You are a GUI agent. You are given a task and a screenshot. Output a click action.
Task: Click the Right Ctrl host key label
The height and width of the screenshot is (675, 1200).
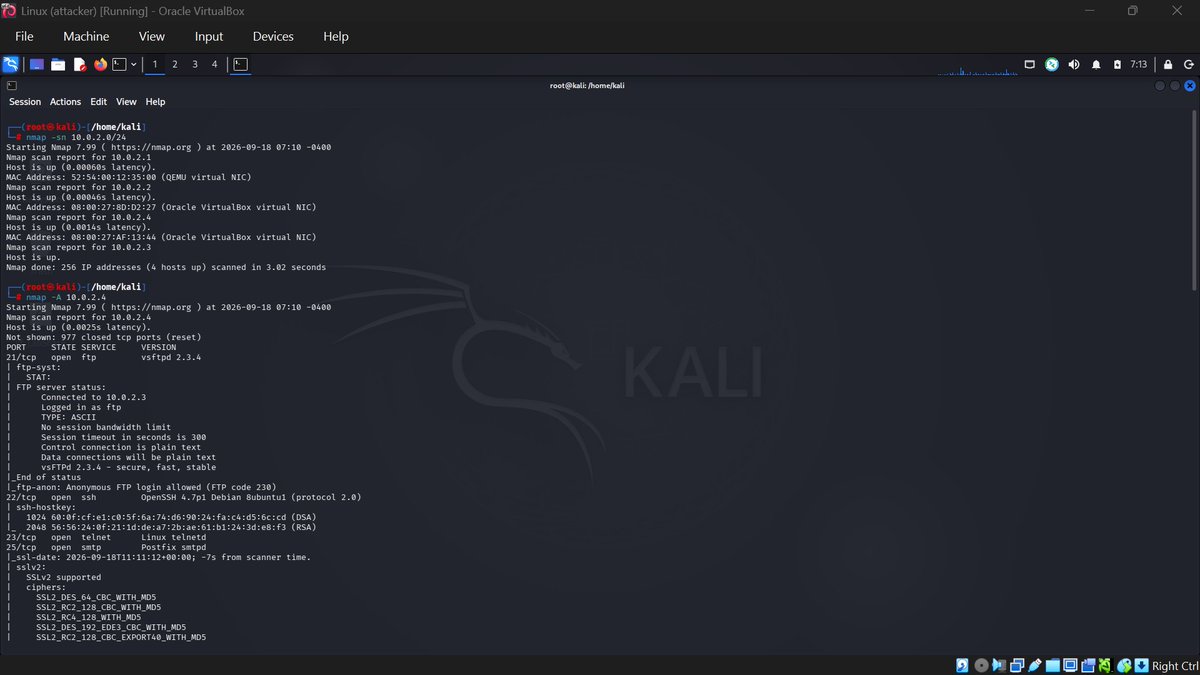[1175, 666]
